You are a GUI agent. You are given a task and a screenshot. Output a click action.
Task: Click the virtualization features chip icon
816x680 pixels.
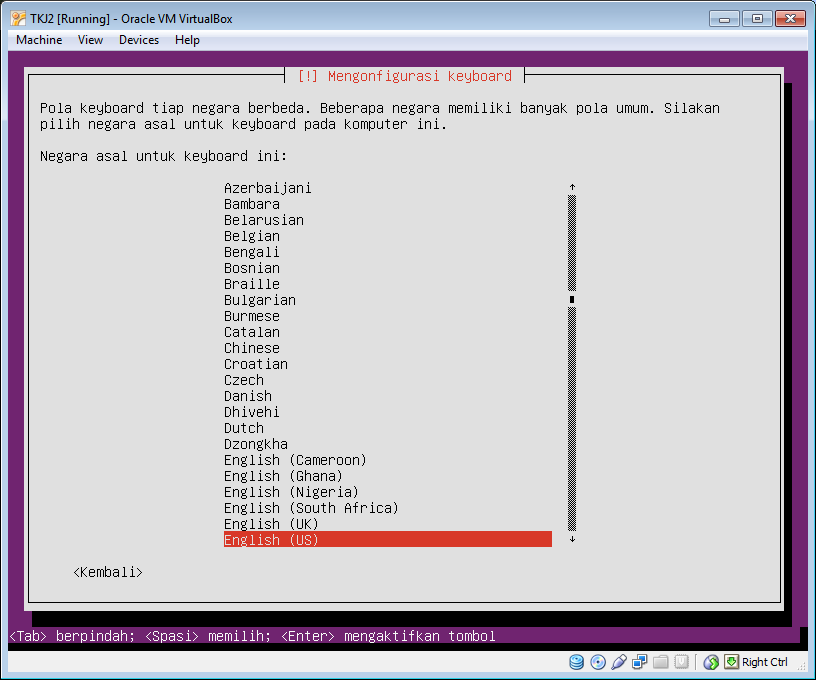[683, 662]
